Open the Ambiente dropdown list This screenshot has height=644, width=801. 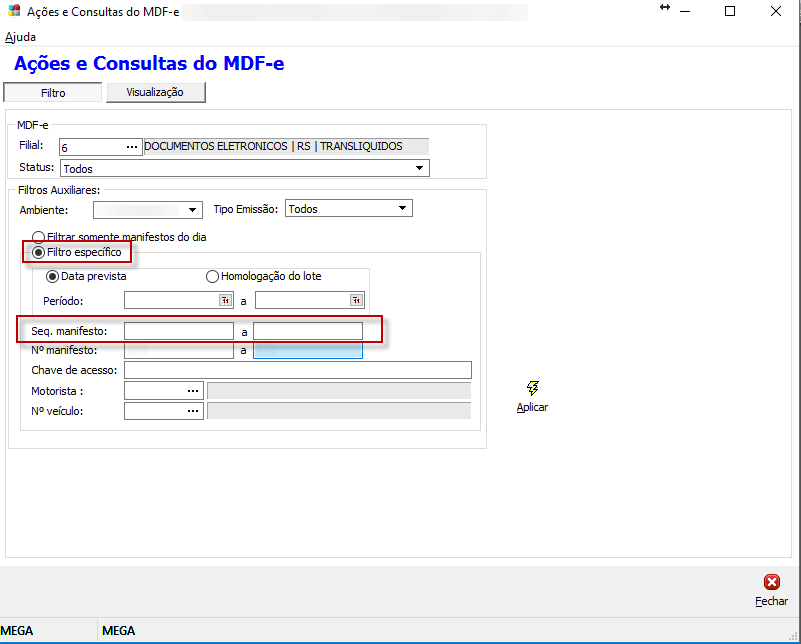tap(194, 210)
